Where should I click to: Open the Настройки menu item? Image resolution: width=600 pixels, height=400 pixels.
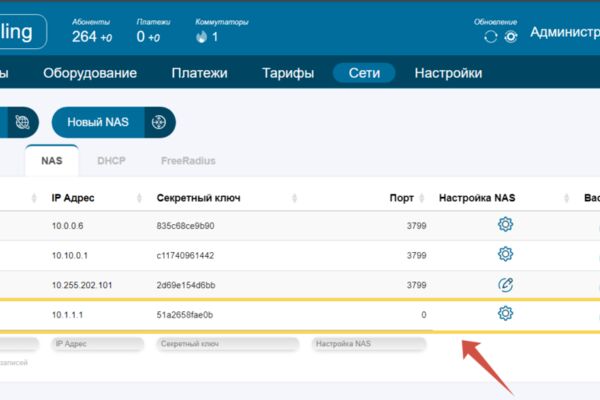tap(448, 73)
